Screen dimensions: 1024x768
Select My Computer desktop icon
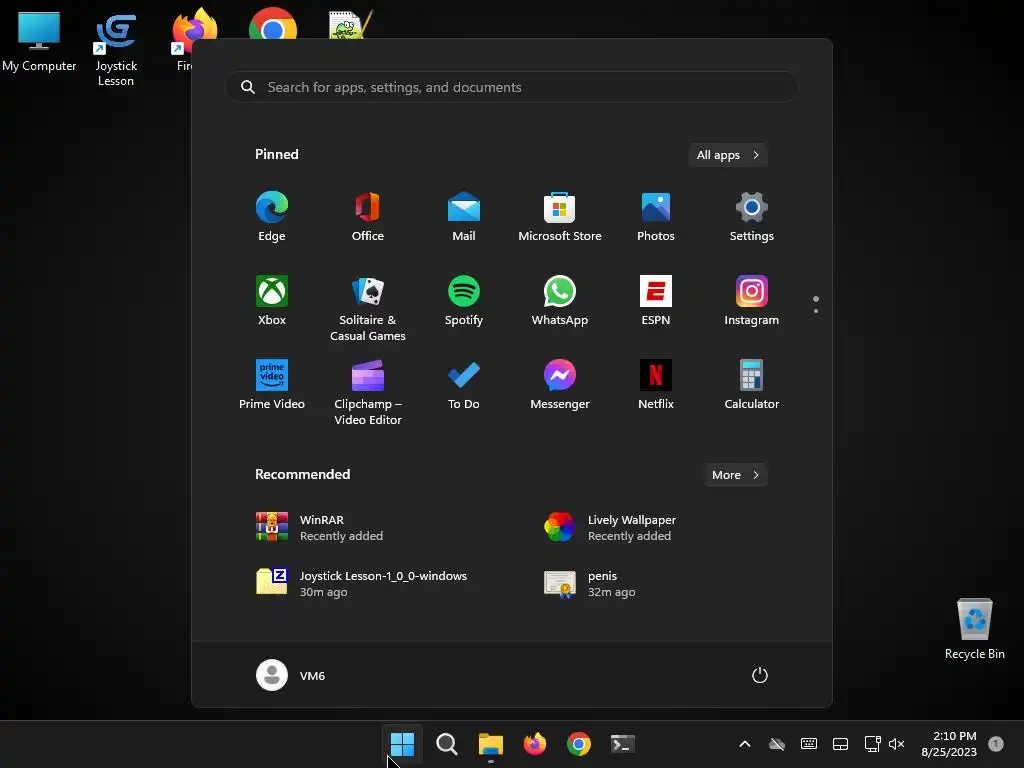pyautogui.click(x=39, y=40)
